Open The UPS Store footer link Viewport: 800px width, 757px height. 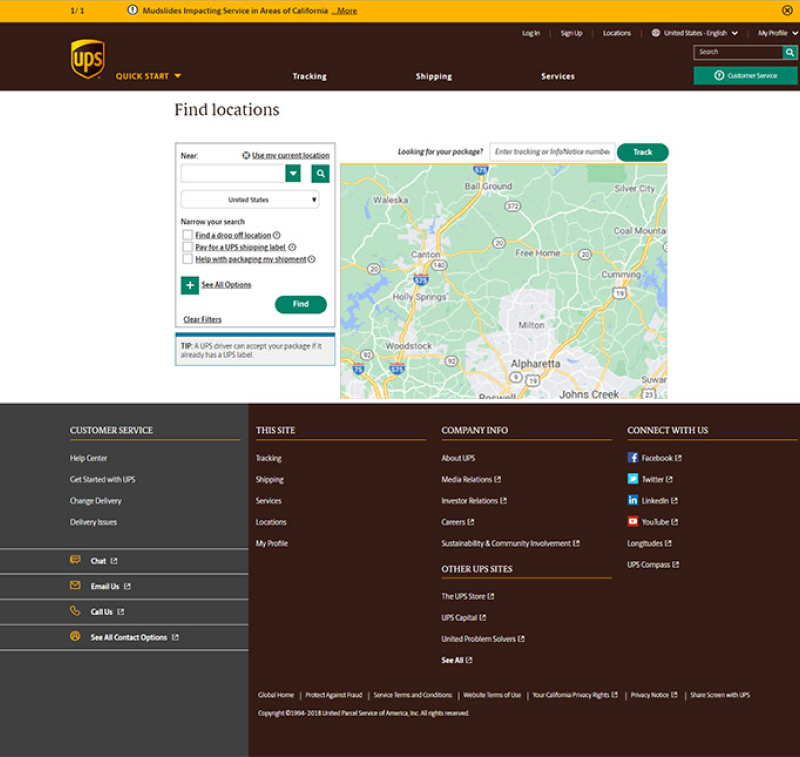pyautogui.click(x=467, y=596)
